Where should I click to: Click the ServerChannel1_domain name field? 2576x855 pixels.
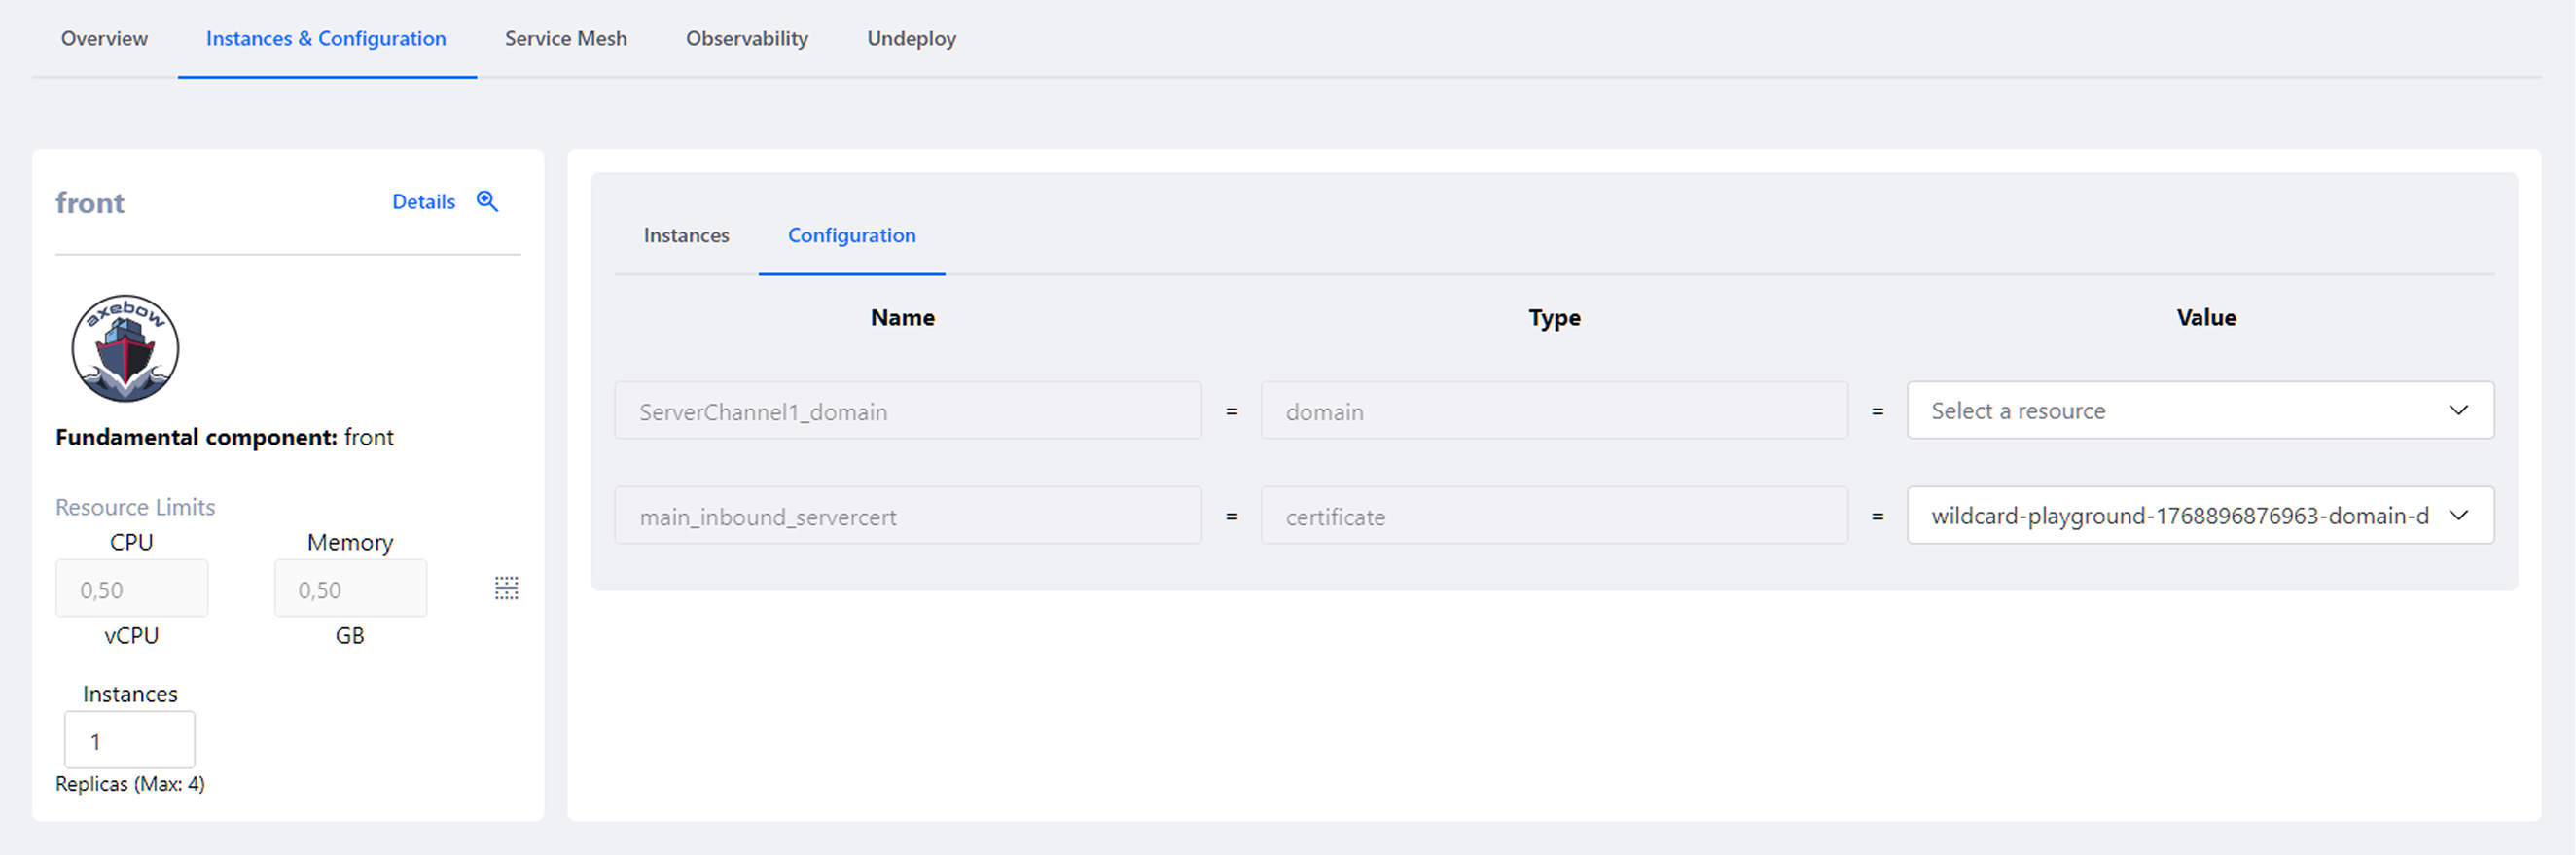(x=907, y=411)
